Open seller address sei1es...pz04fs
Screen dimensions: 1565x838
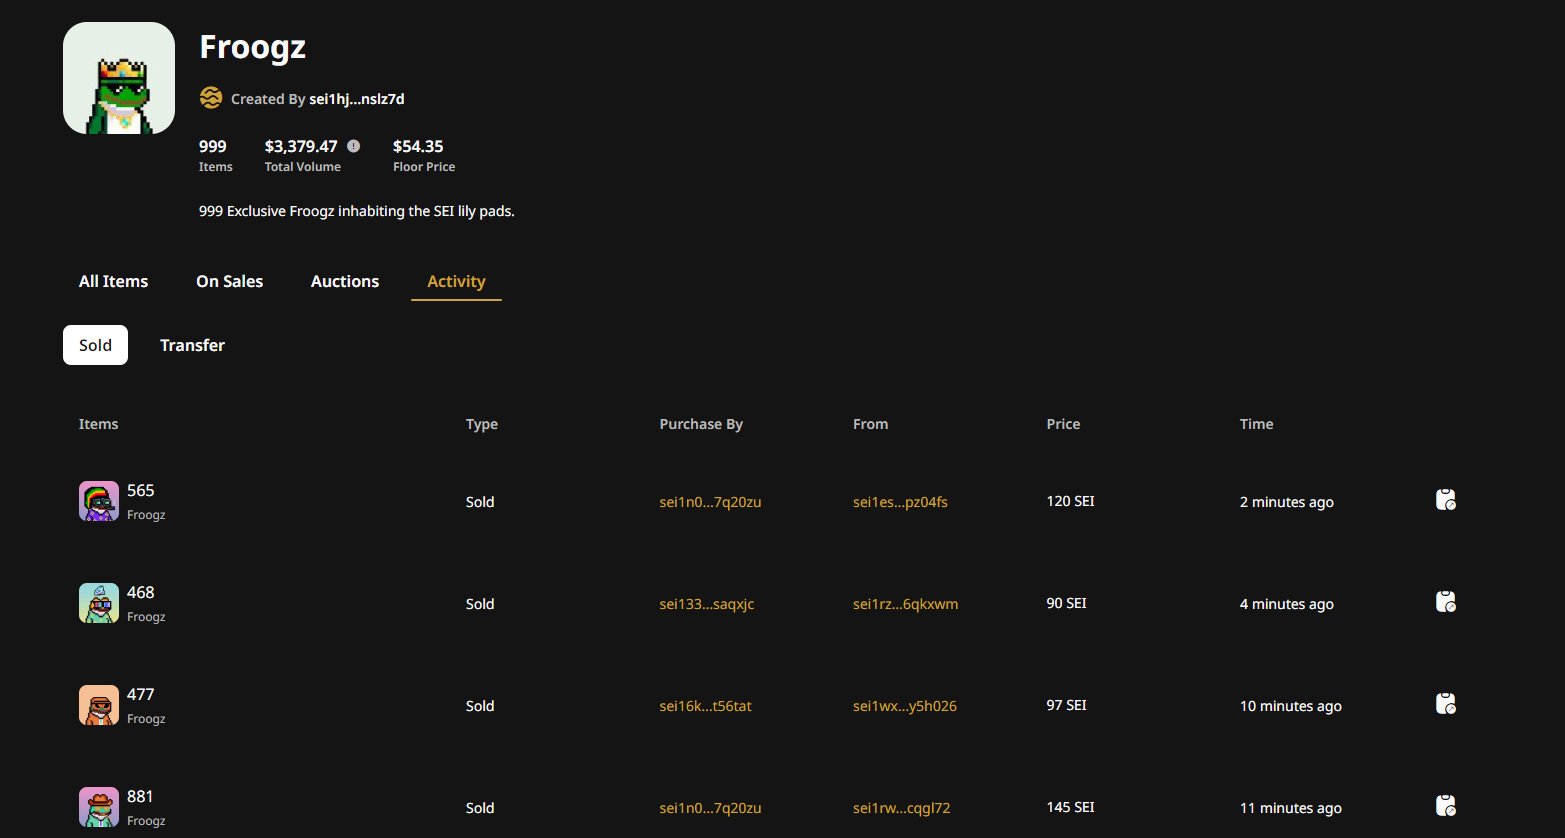[900, 502]
